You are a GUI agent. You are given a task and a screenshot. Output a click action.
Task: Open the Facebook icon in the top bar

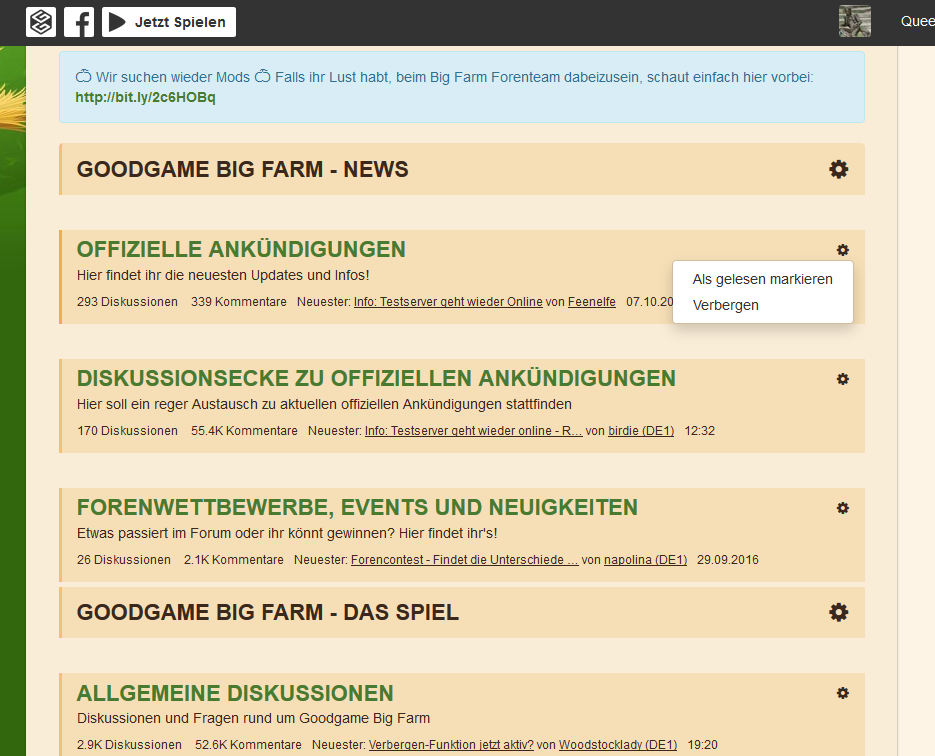coord(79,22)
